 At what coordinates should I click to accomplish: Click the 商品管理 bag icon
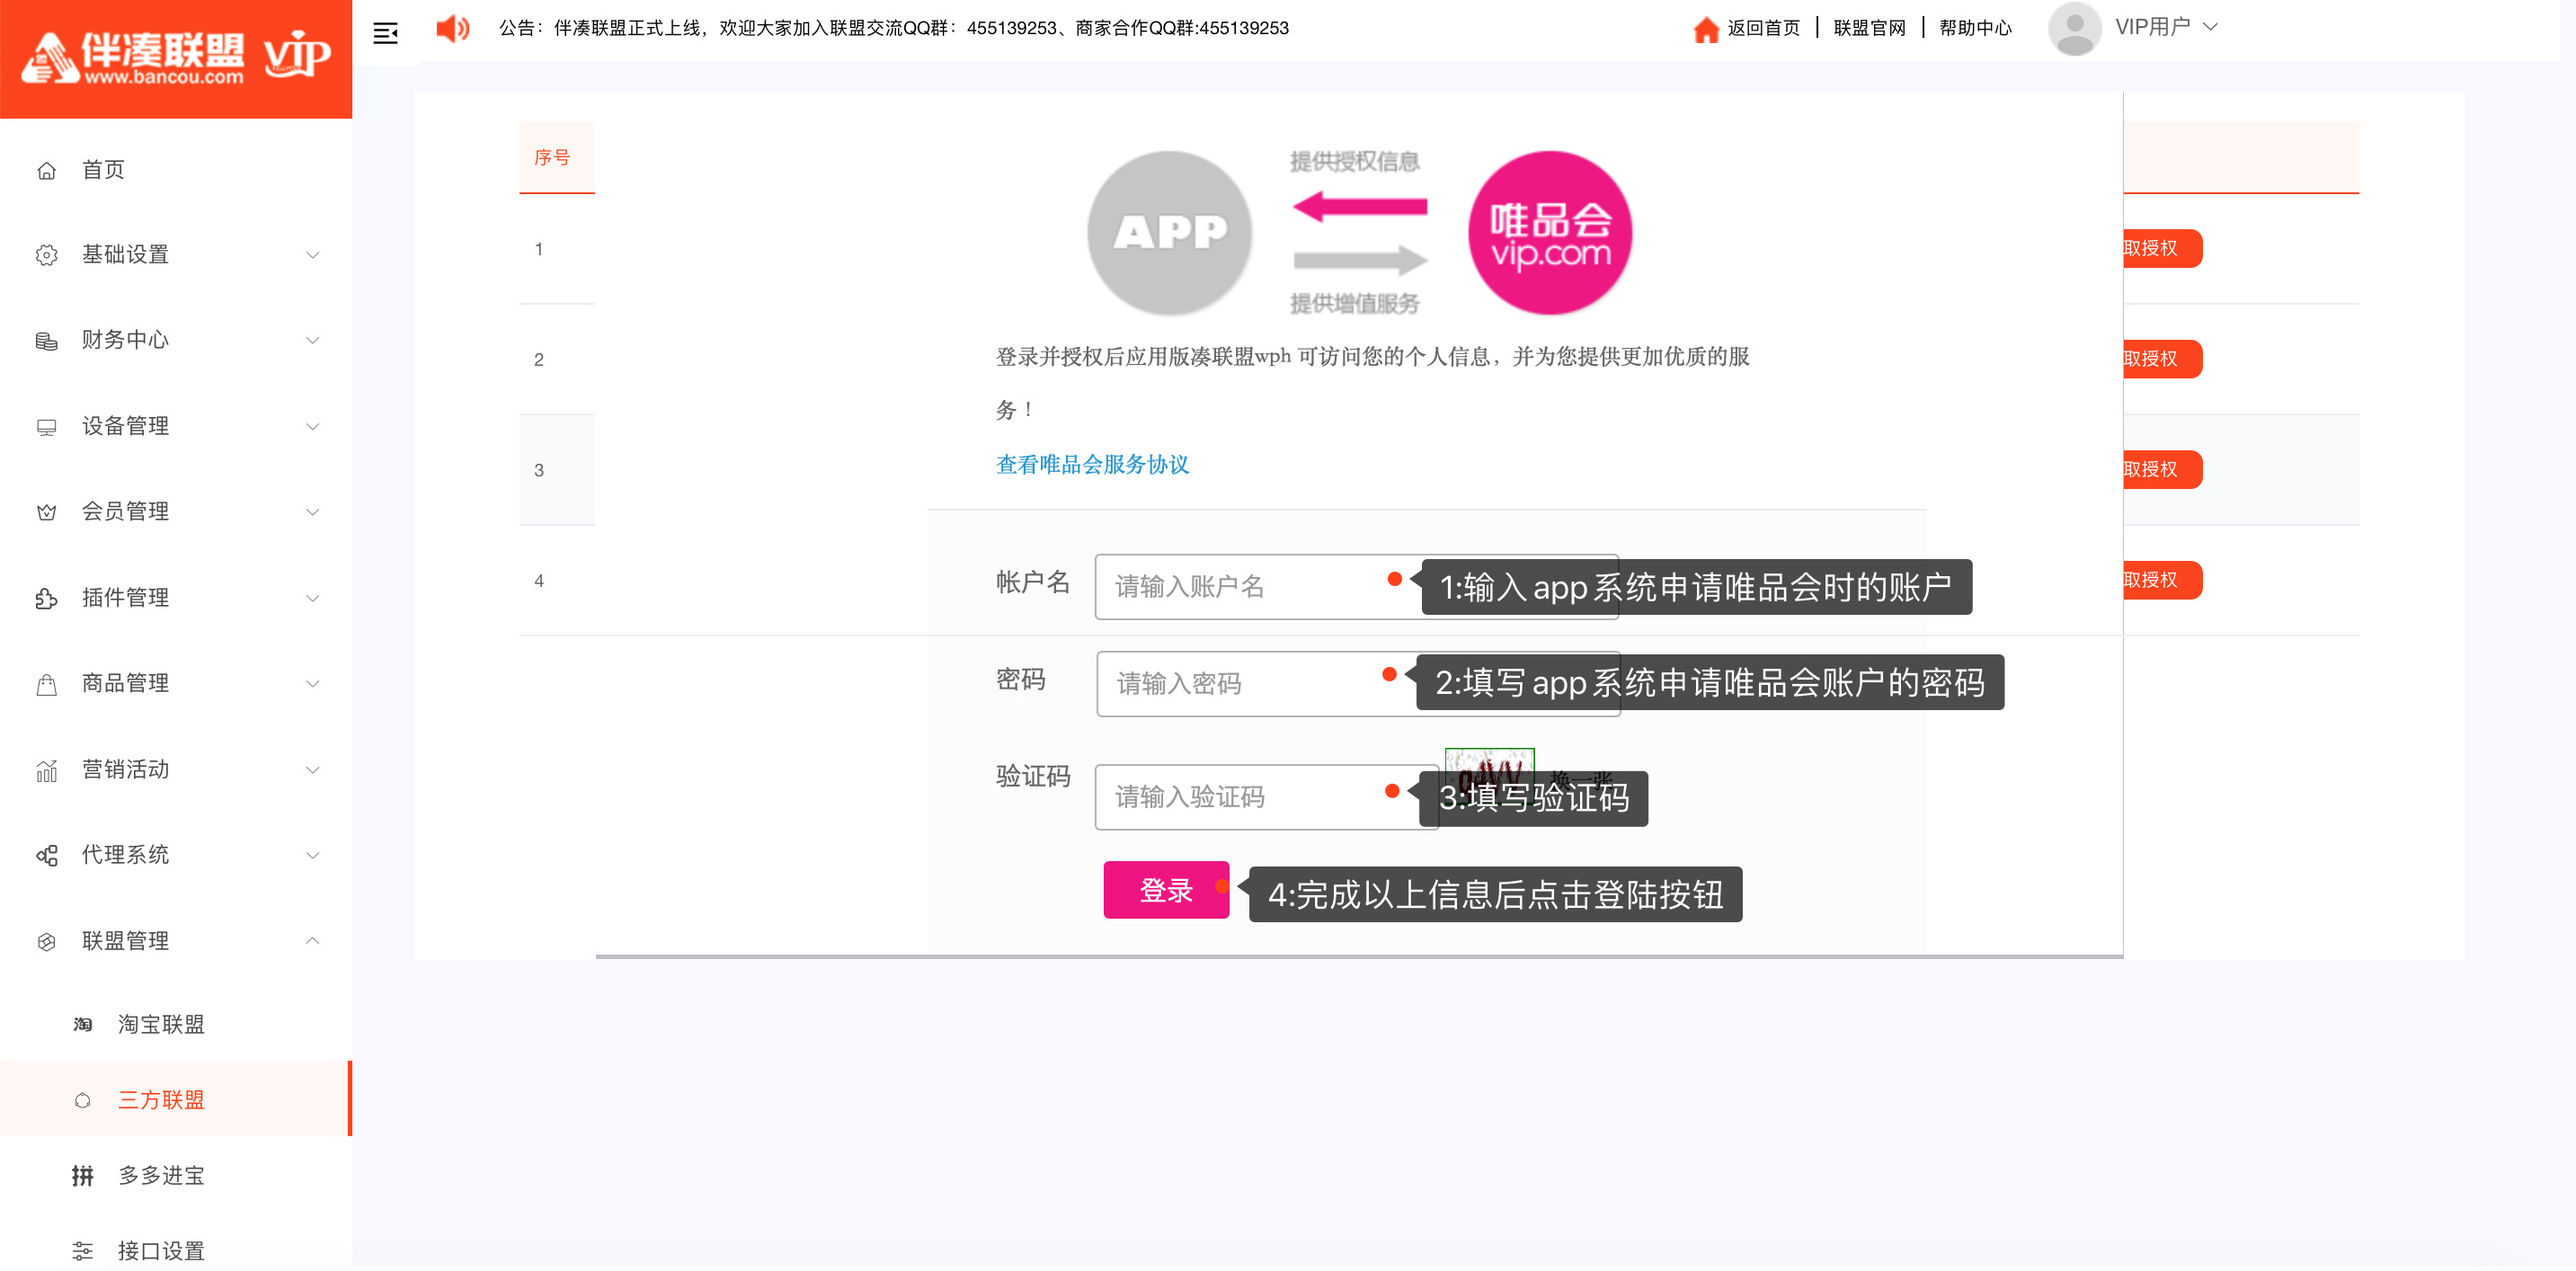coord(46,684)
